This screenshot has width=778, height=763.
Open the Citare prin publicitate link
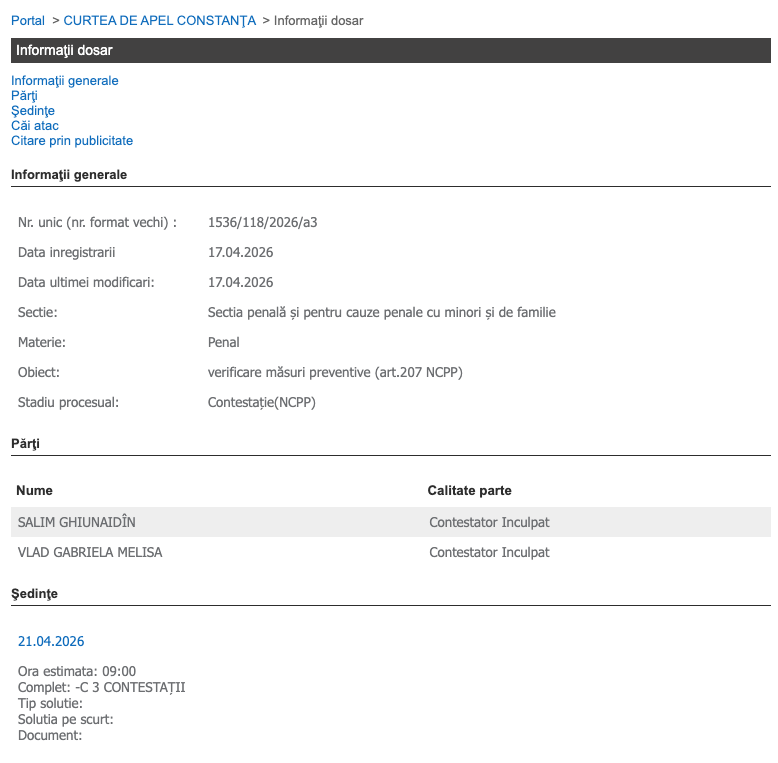(72, 141)
